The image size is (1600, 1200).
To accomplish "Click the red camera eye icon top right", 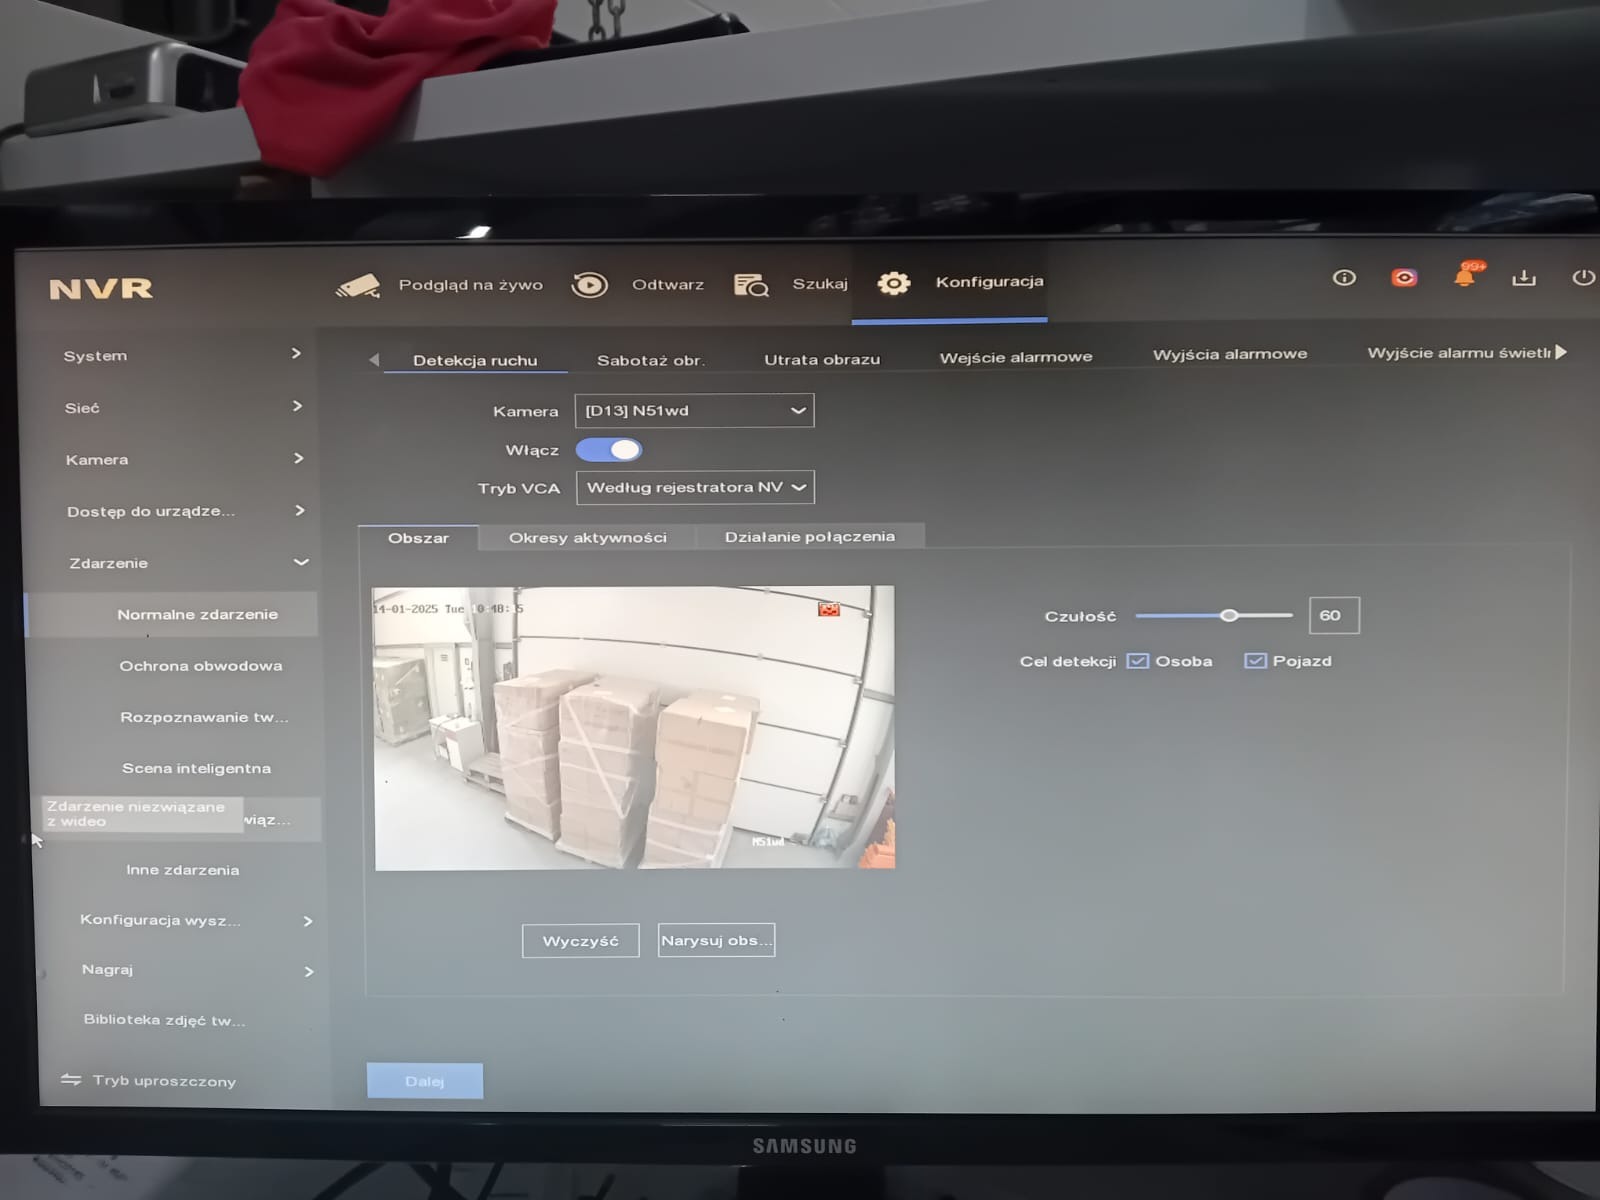I will [x=1404, y=279].
